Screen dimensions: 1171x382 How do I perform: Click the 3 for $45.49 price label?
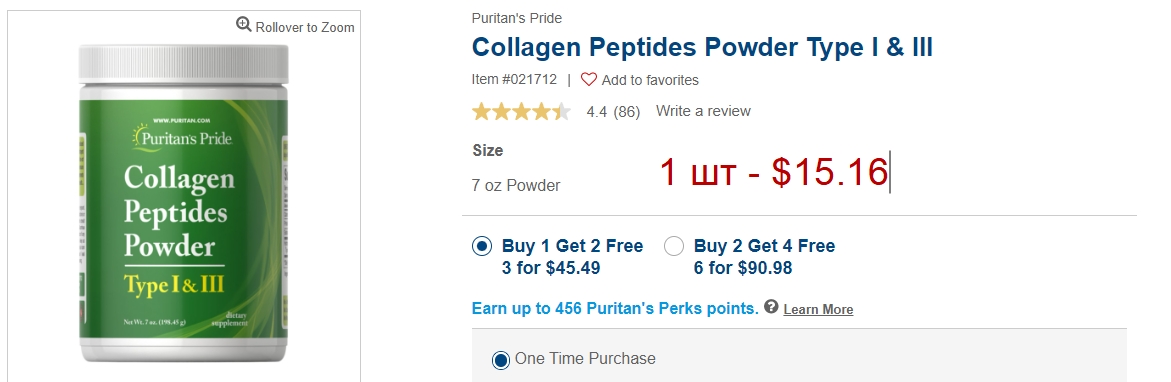pyautogui.click(x=551, y=268)
